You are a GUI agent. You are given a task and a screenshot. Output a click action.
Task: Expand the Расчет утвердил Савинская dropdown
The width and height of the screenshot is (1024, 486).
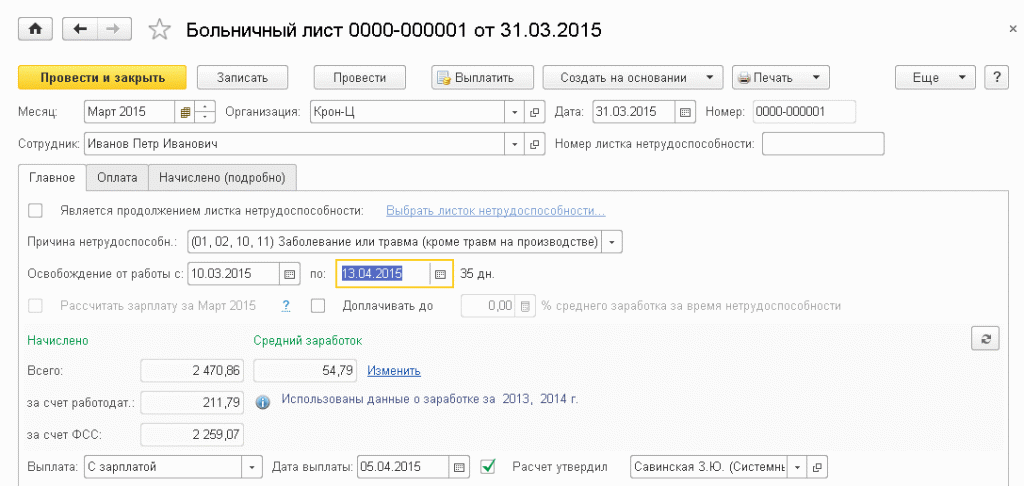(x=797, y=467)
